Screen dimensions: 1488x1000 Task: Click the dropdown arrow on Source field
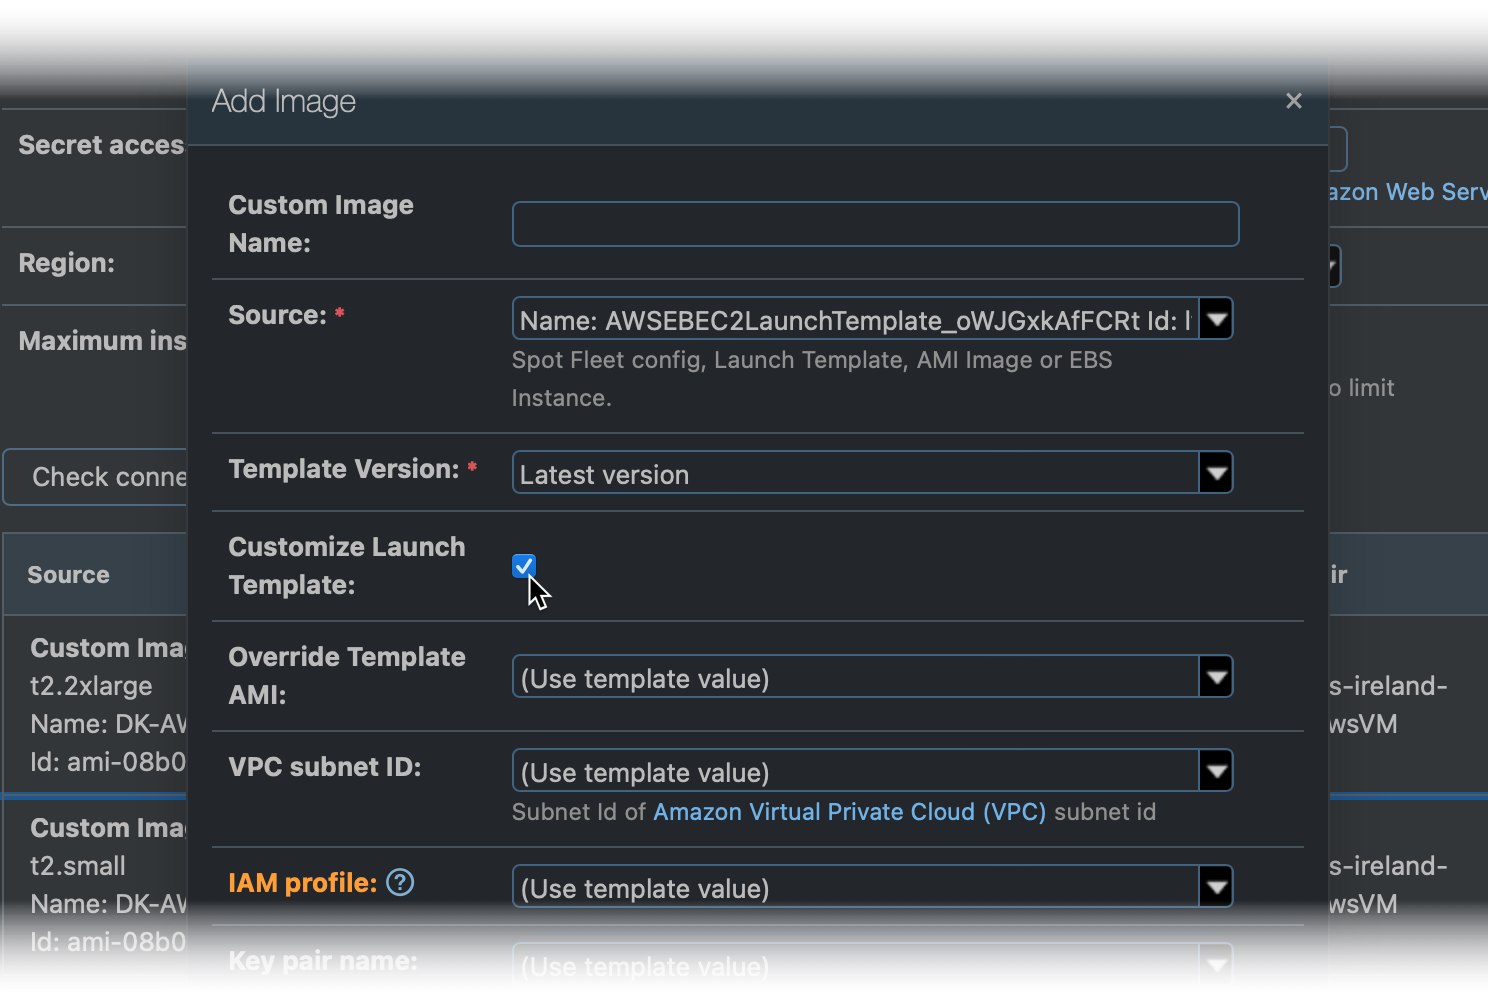click(1216, 318)
